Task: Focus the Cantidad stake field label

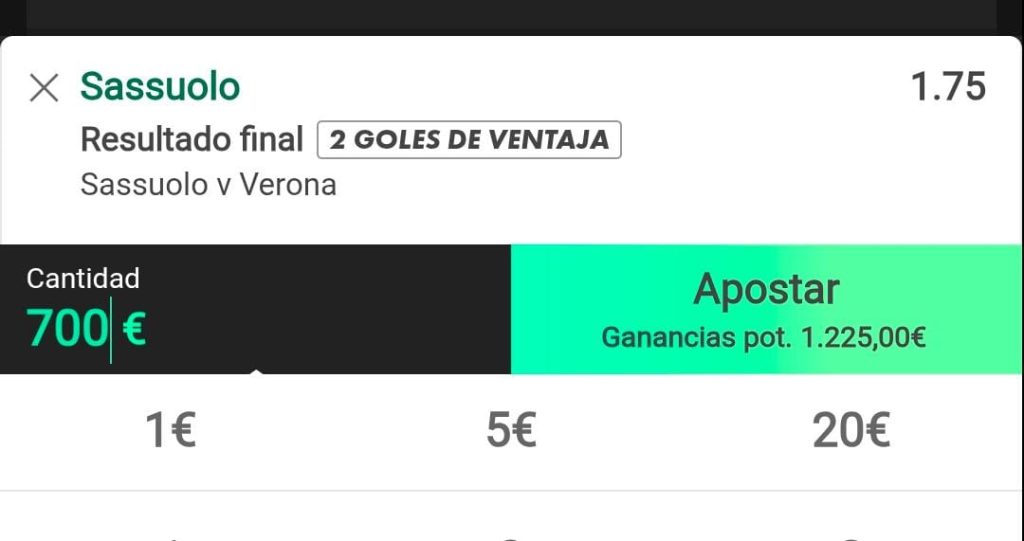Action: click(x=83, y=279)
